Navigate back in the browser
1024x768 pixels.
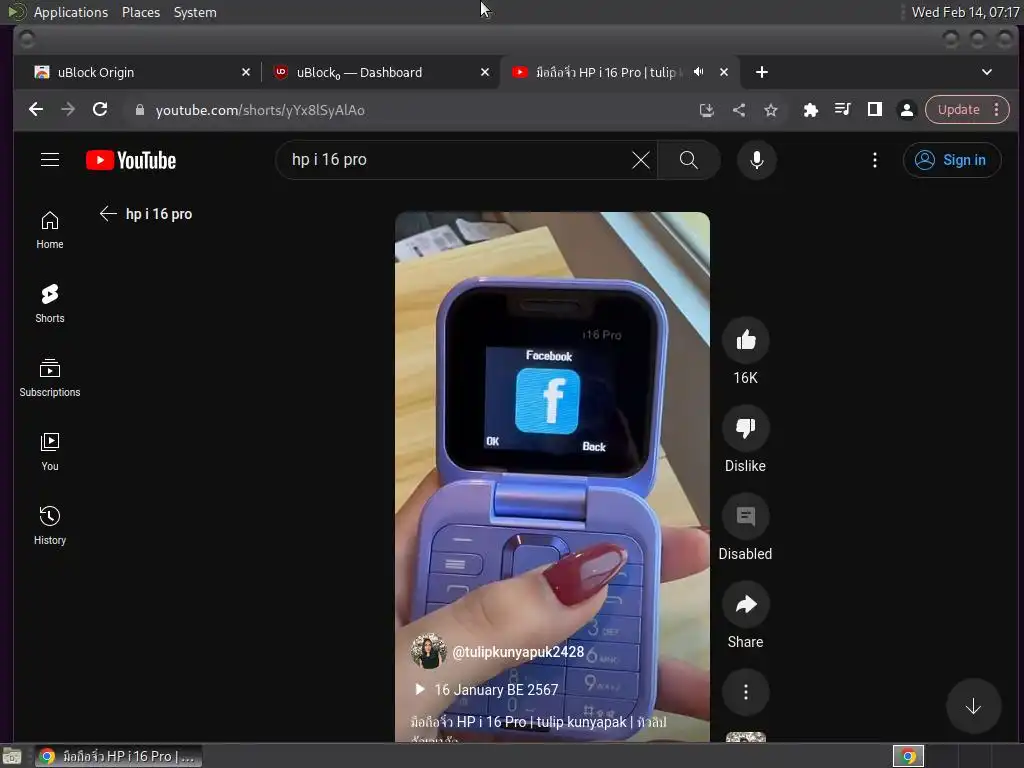click(x=36, y=110)
